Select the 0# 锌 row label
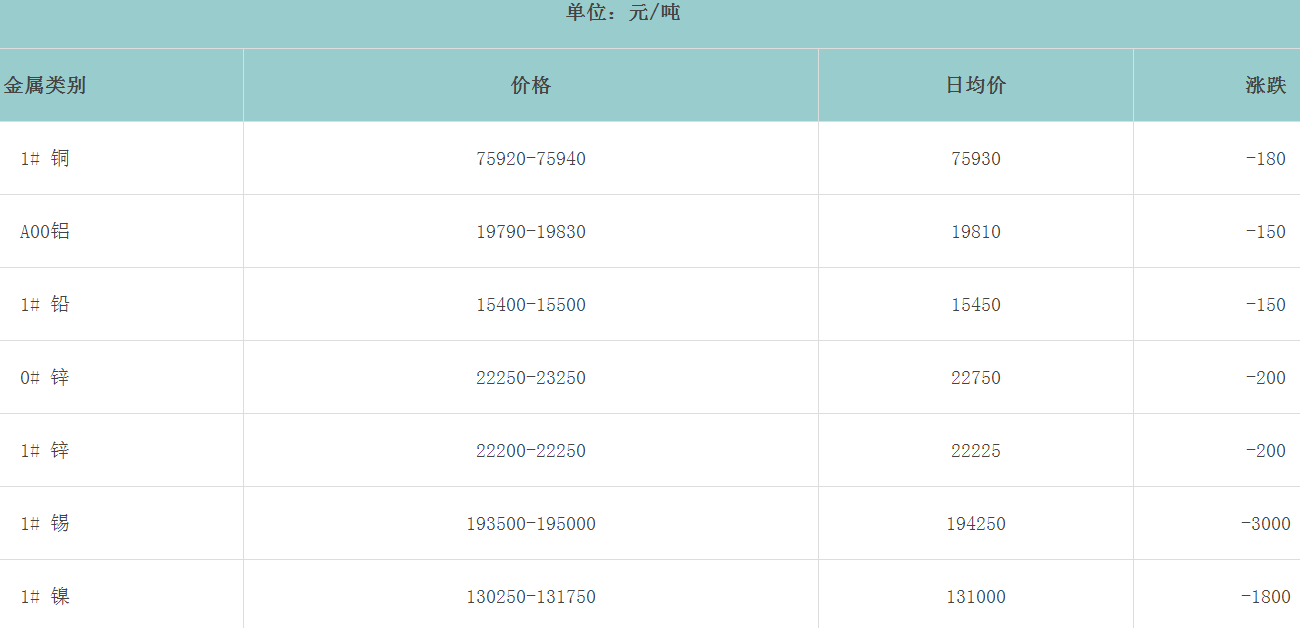The height and width of the screenshot is (628, 1300). [x=45, y=377]
